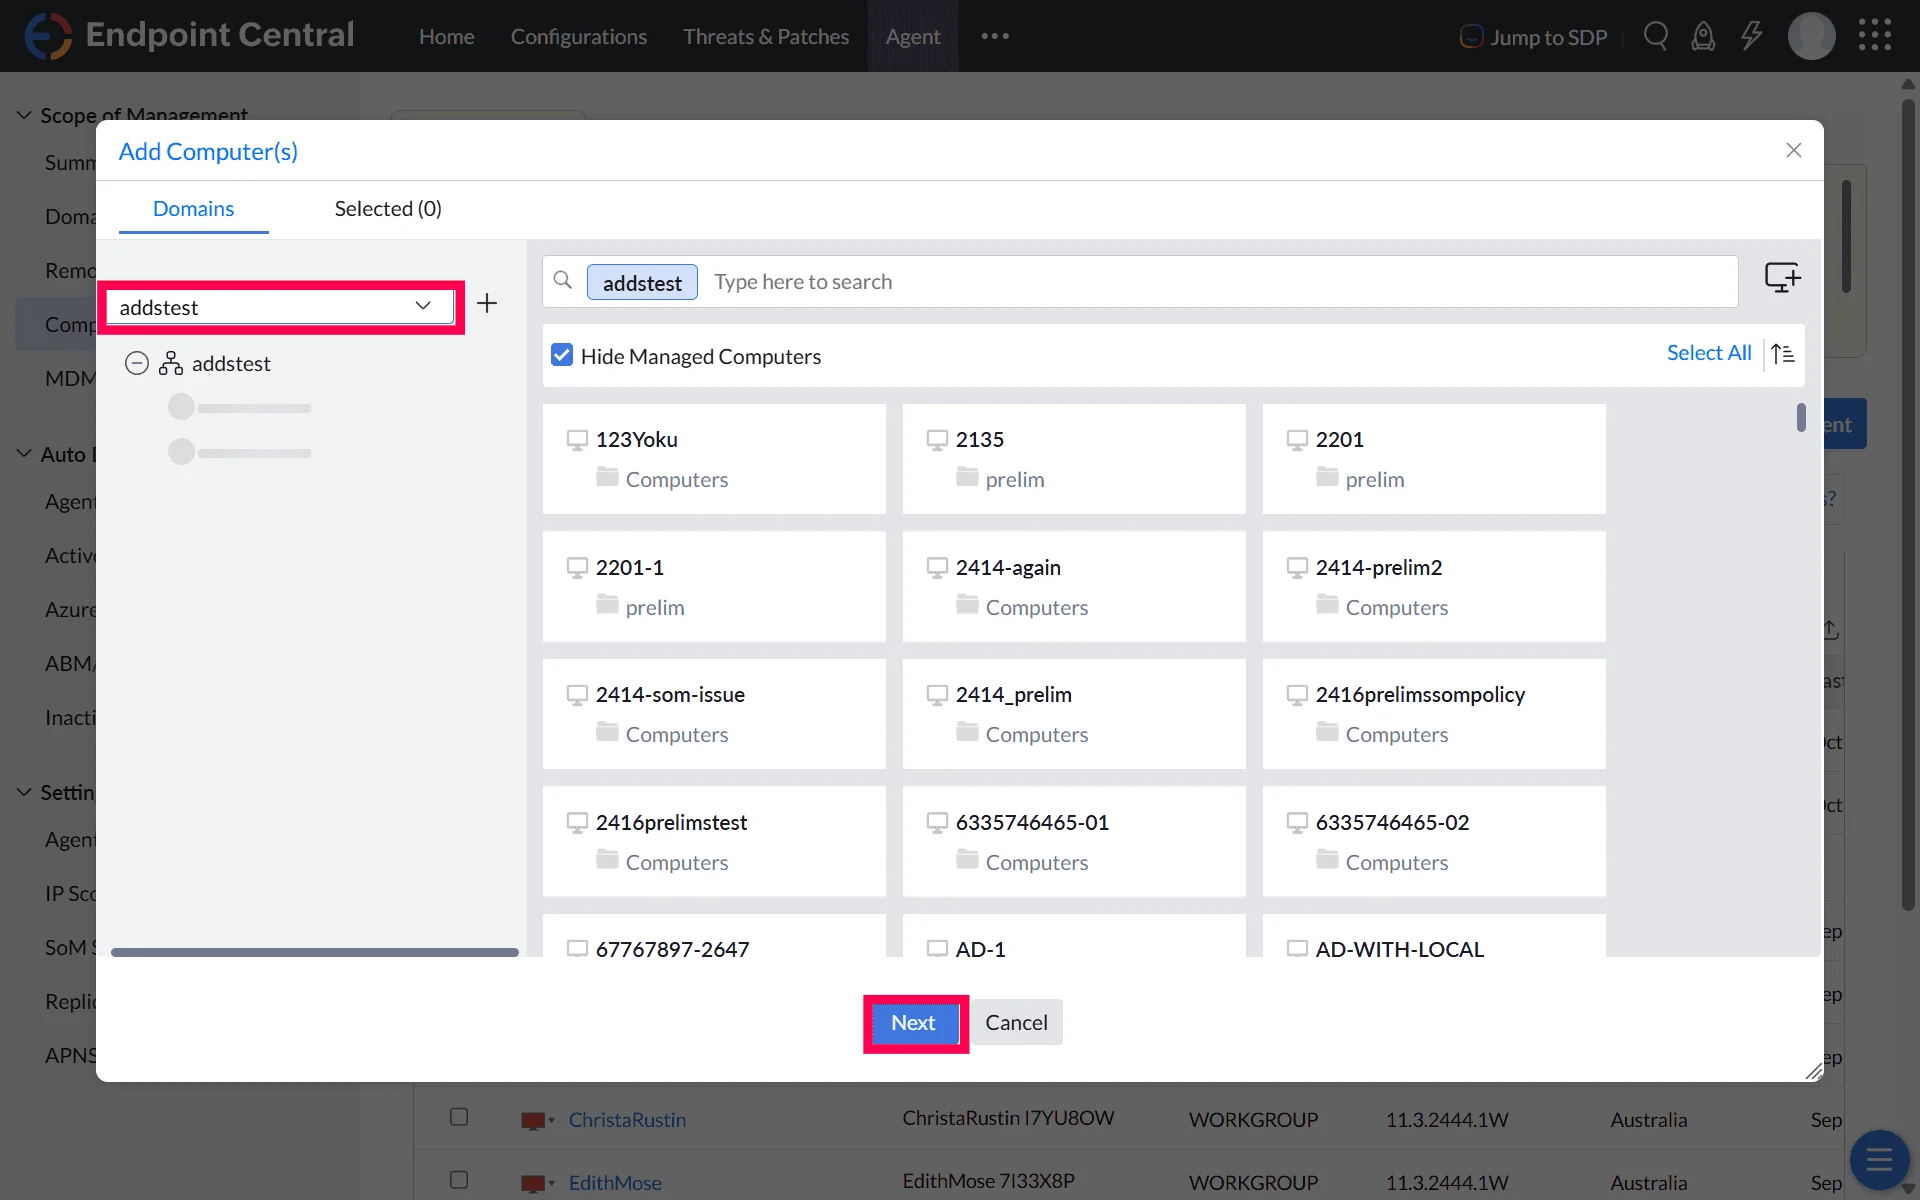Screen dimensions: 1920x1200
Task: Collapse the Auto sidebar section chevron
Action: click(x=24, y=454)
